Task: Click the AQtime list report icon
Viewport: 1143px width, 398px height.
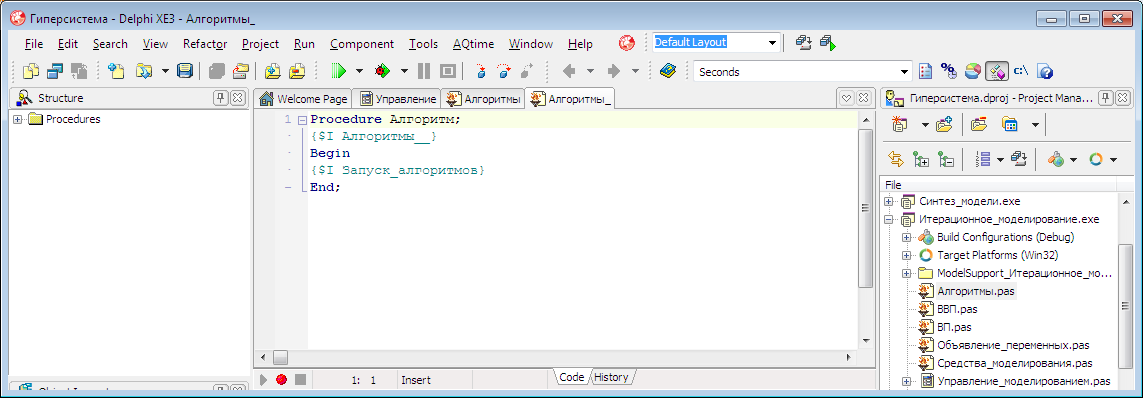Action: (x=925, y=71)
